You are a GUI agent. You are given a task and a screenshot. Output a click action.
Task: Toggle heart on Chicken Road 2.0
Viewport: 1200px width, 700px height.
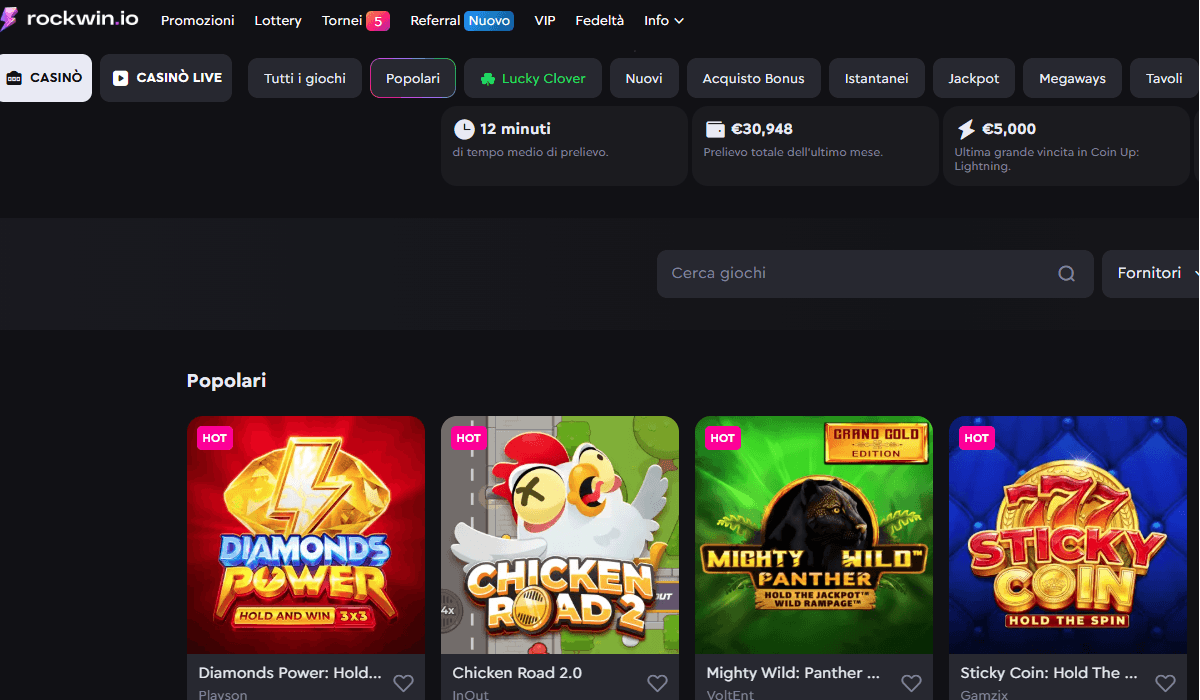tap(657, 683)
